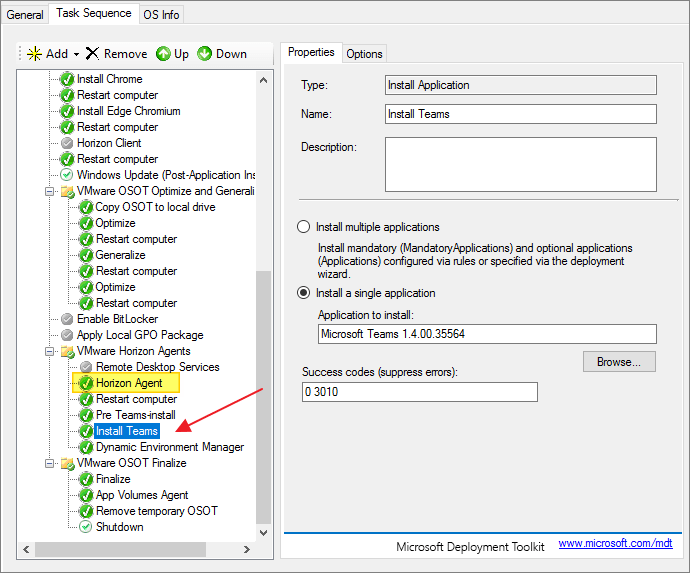Click the gray disabled icon beside Horizon Client

pos(67,143)
